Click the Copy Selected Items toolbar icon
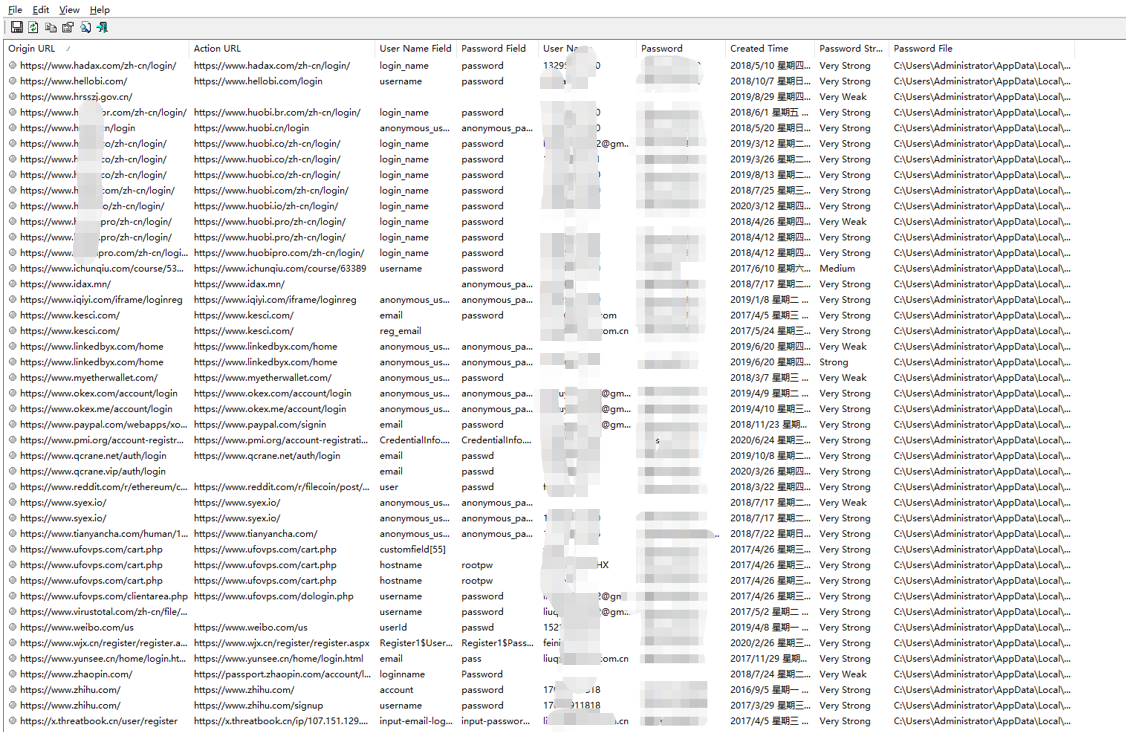Viewport: 1126px width, 732px height. point(50,27)
